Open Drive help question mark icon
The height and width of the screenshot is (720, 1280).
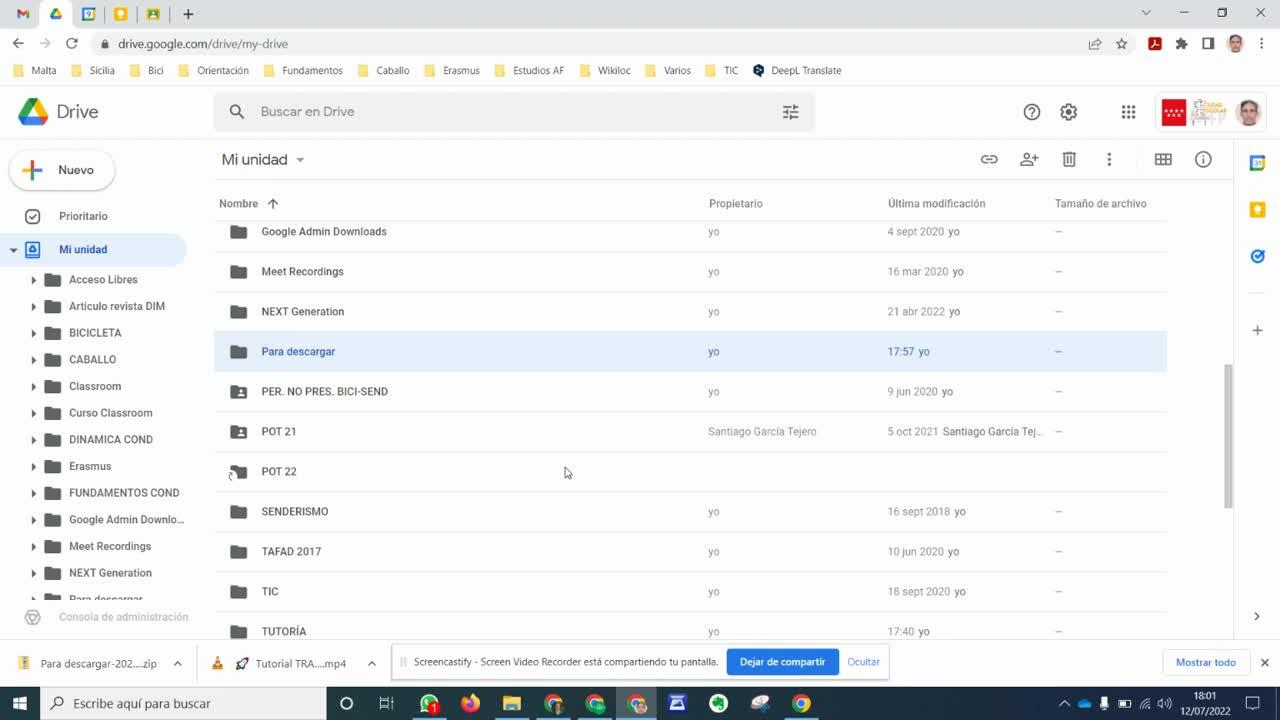point(1032,112)
